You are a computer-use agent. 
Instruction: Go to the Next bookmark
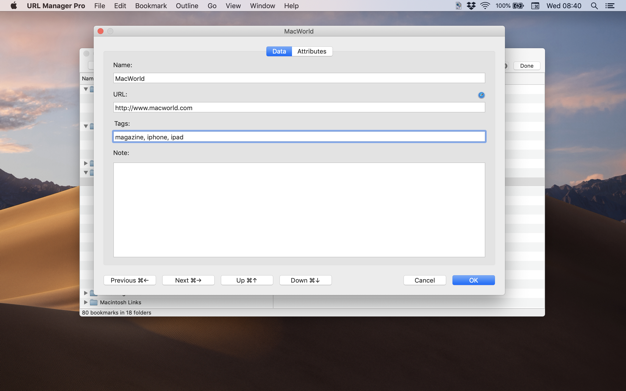click(x=188, y=280)
